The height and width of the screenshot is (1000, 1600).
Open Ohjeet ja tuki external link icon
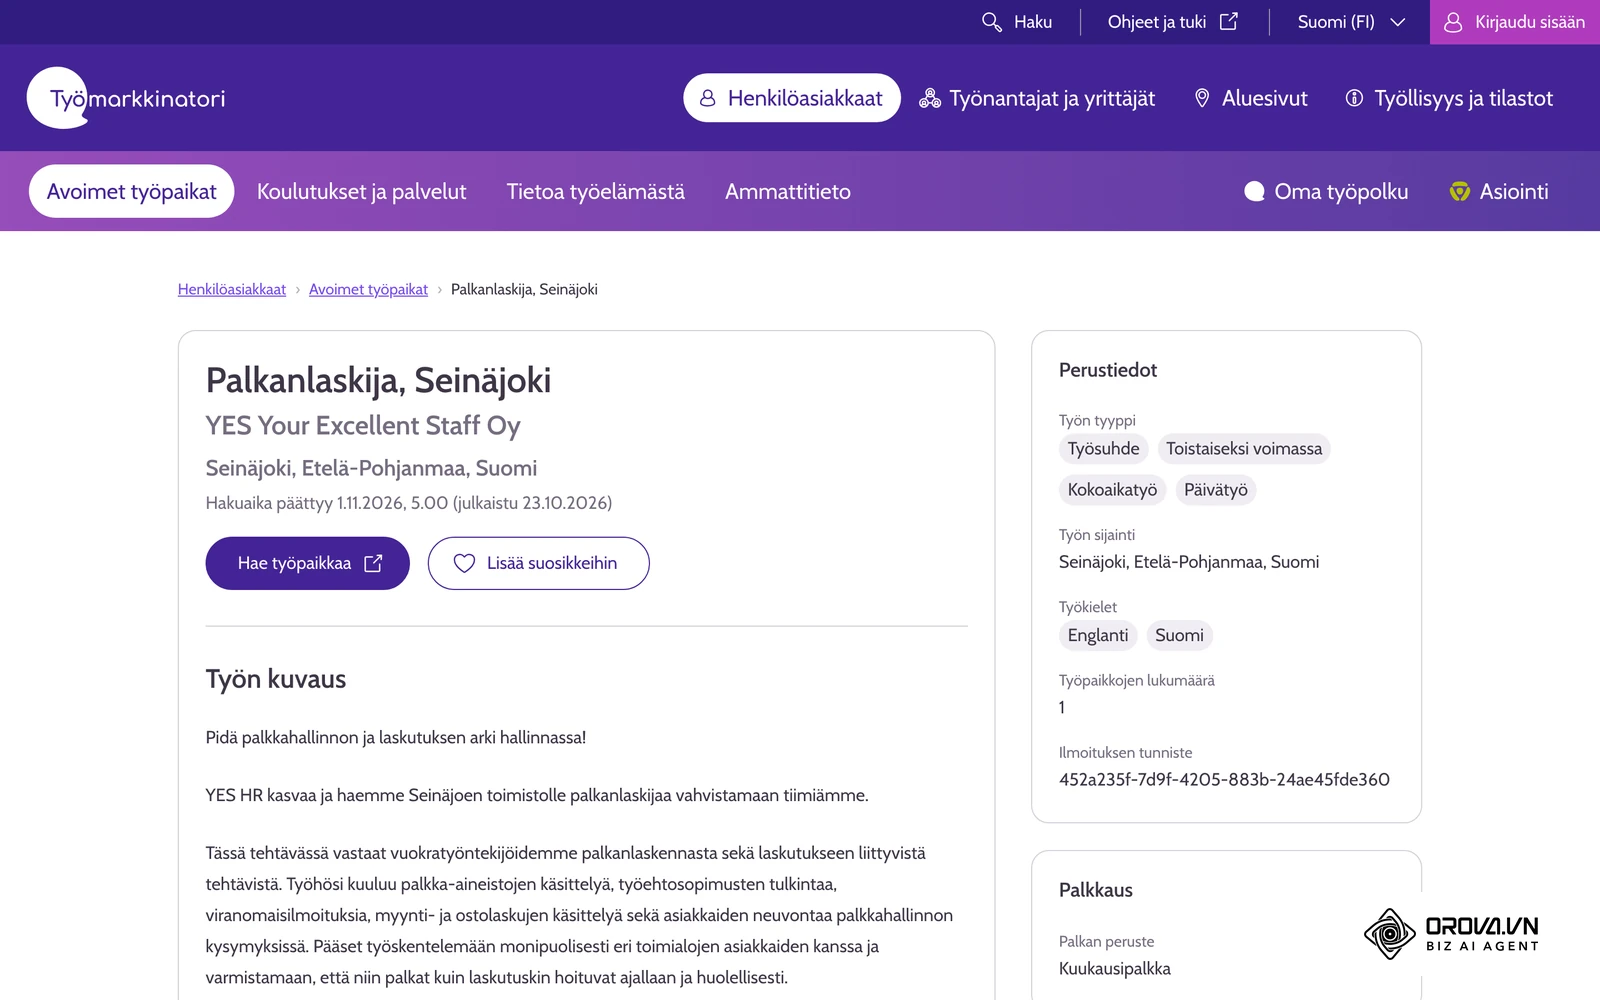click(x=1229, y=22)
